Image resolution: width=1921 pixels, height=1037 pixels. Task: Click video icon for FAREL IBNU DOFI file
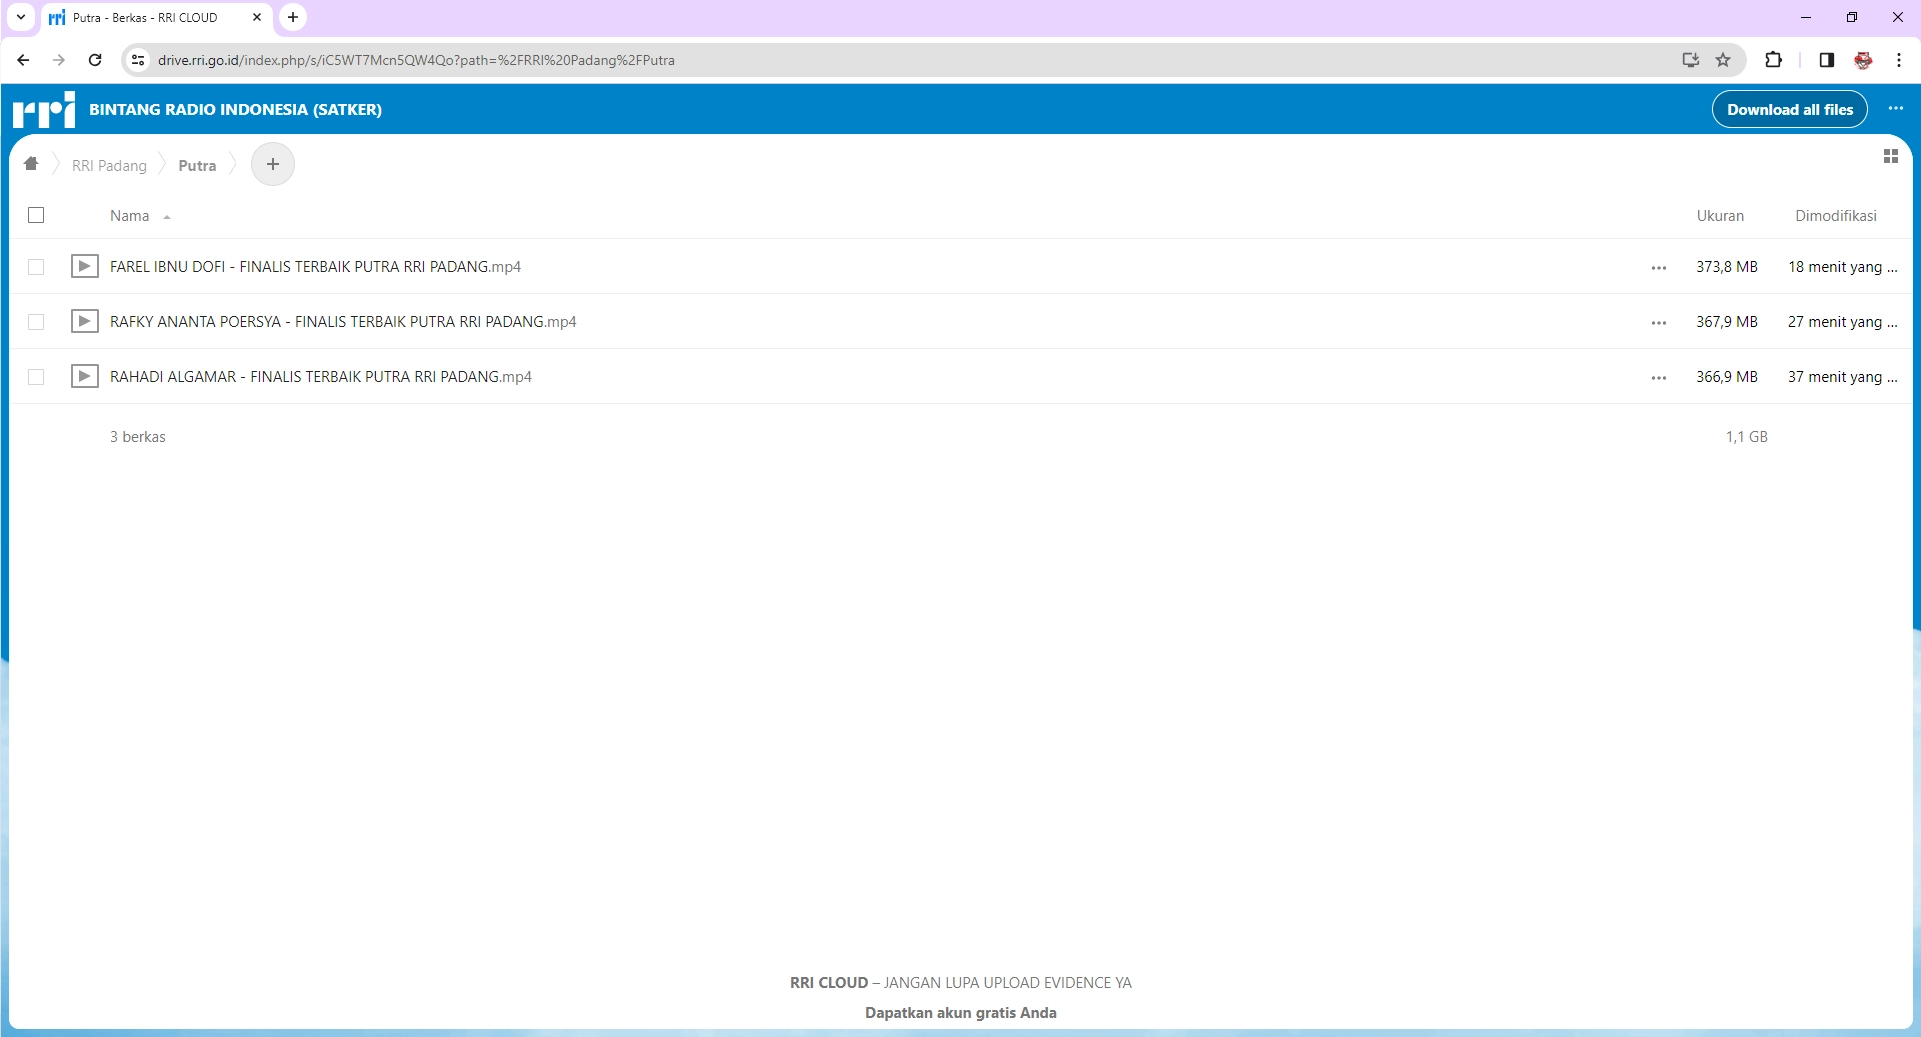(85, 266)
